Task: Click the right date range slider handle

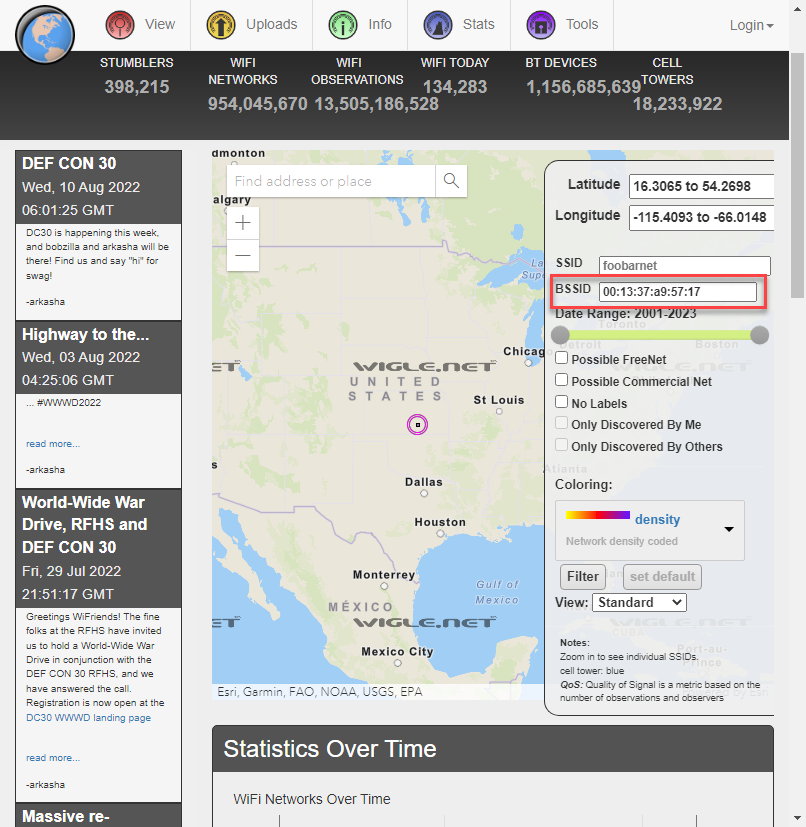Action: [760, 335]
